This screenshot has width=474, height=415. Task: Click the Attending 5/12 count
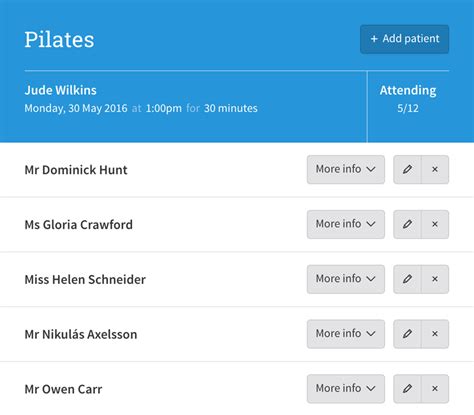408,99
